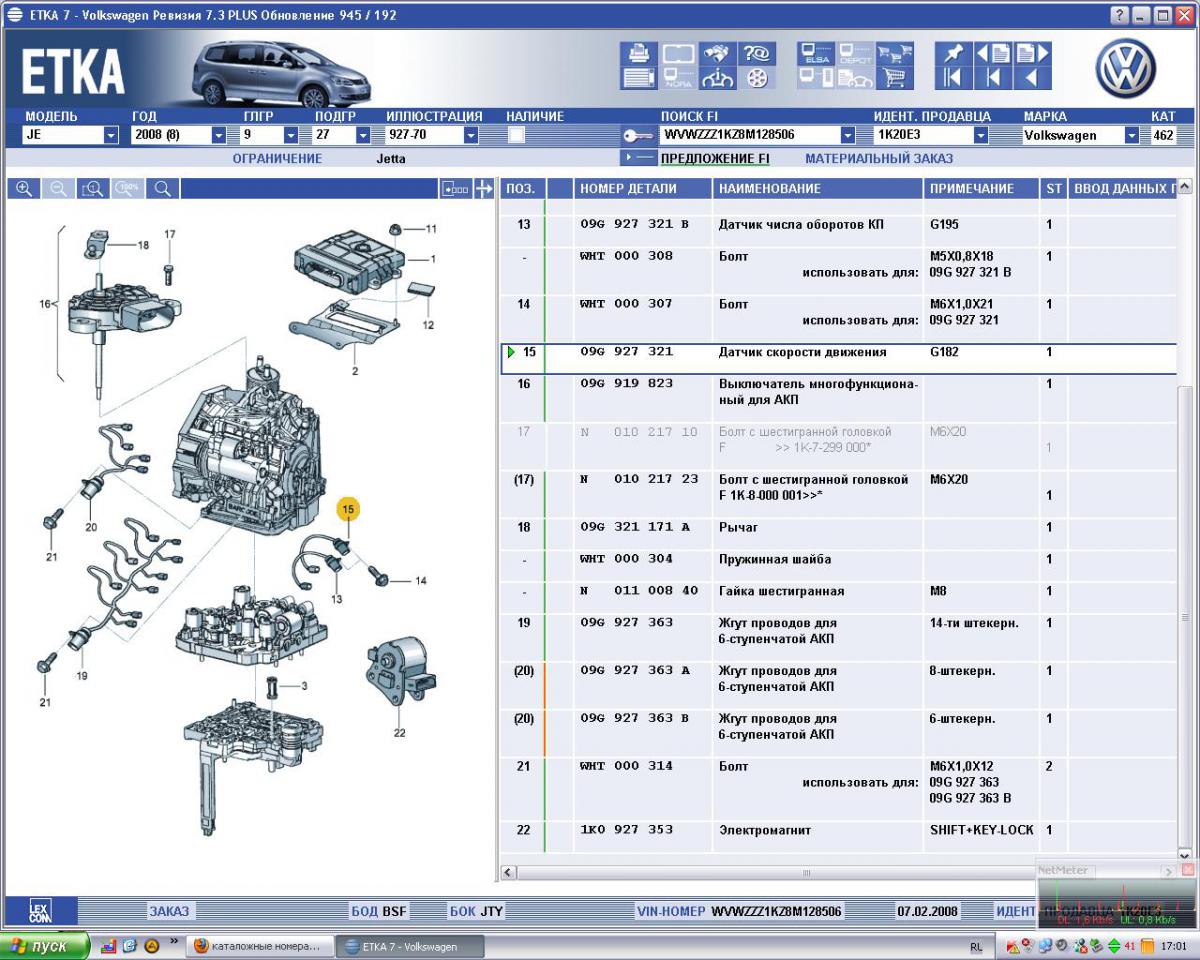The image size is (1200, 960).
Task: Click Гайка шестигранная part name
Action: [x=781, y=591]
